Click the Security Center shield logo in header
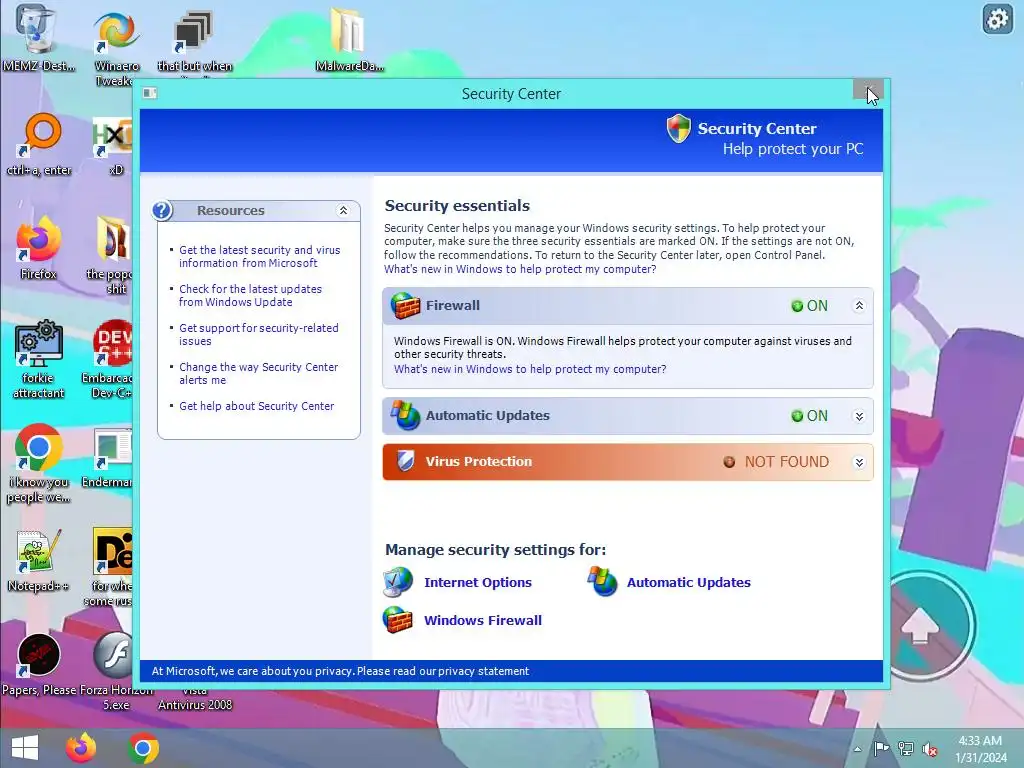 pos(679,128)
